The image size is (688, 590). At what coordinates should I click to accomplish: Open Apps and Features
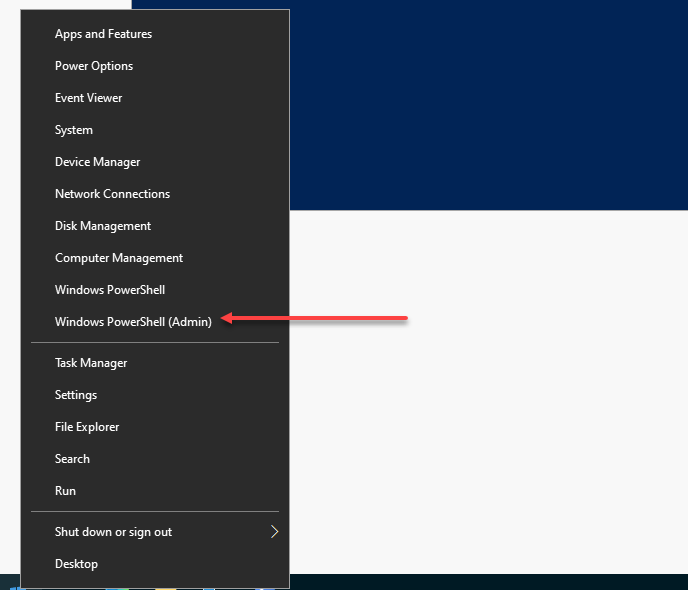pyautogui.click(x=155, y=34)
